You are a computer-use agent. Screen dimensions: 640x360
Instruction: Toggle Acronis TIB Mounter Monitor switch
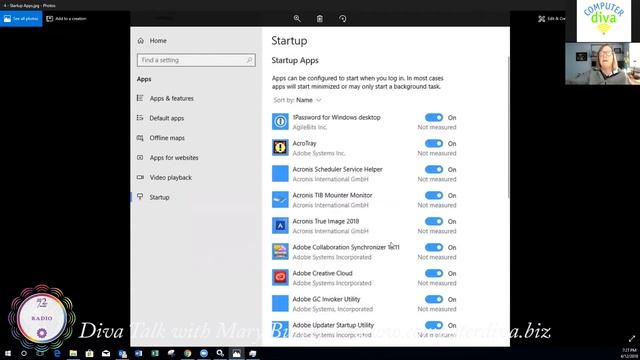point(433,196)
